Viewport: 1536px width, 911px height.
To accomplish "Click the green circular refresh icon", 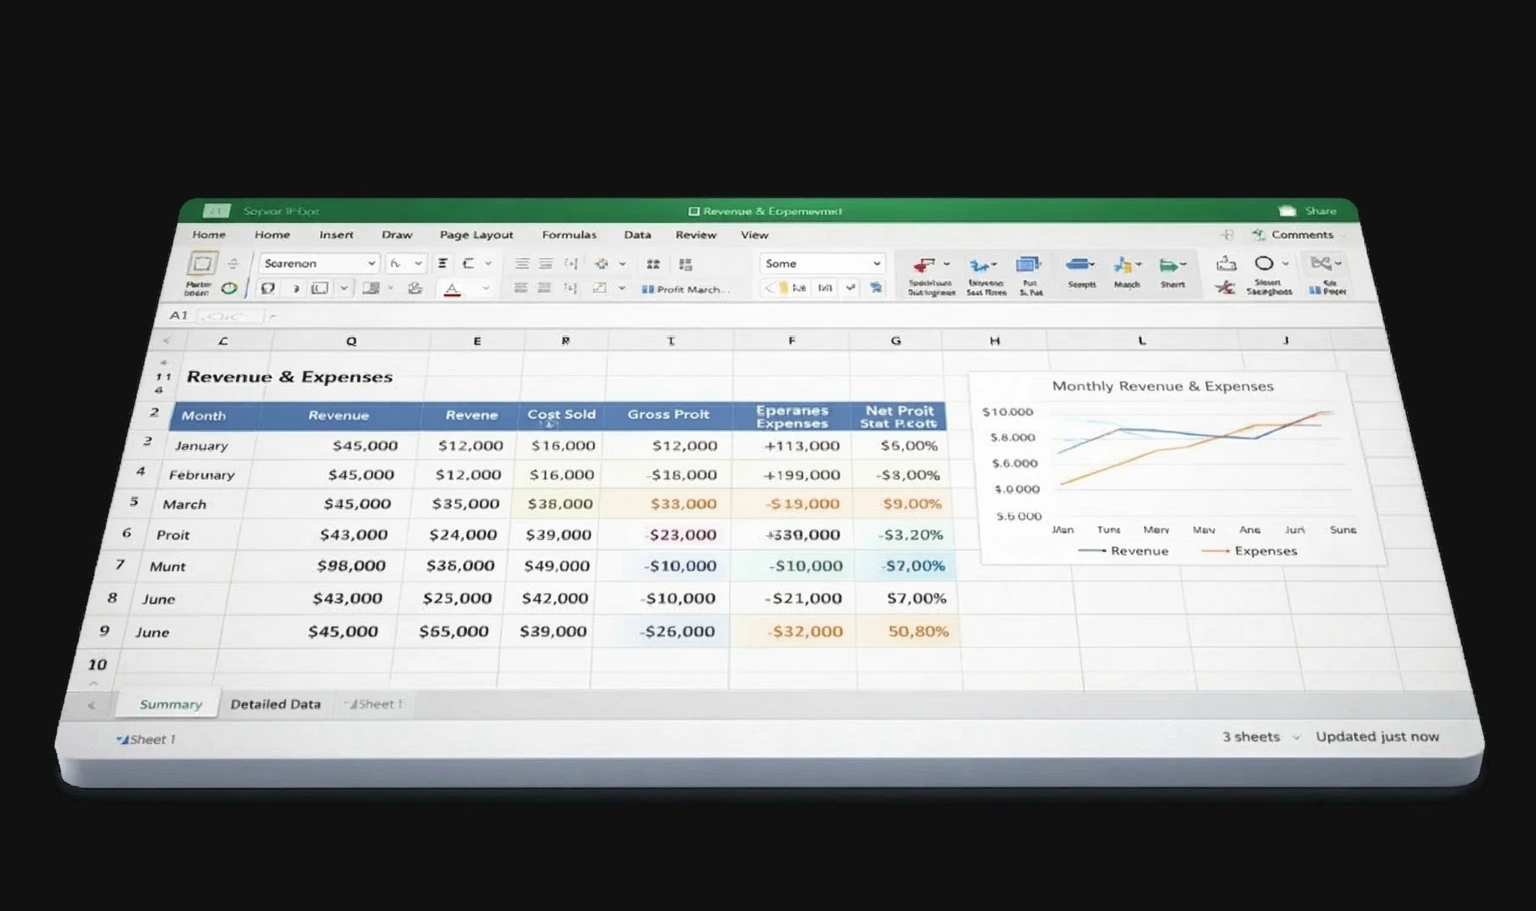I will coord(229,289).
